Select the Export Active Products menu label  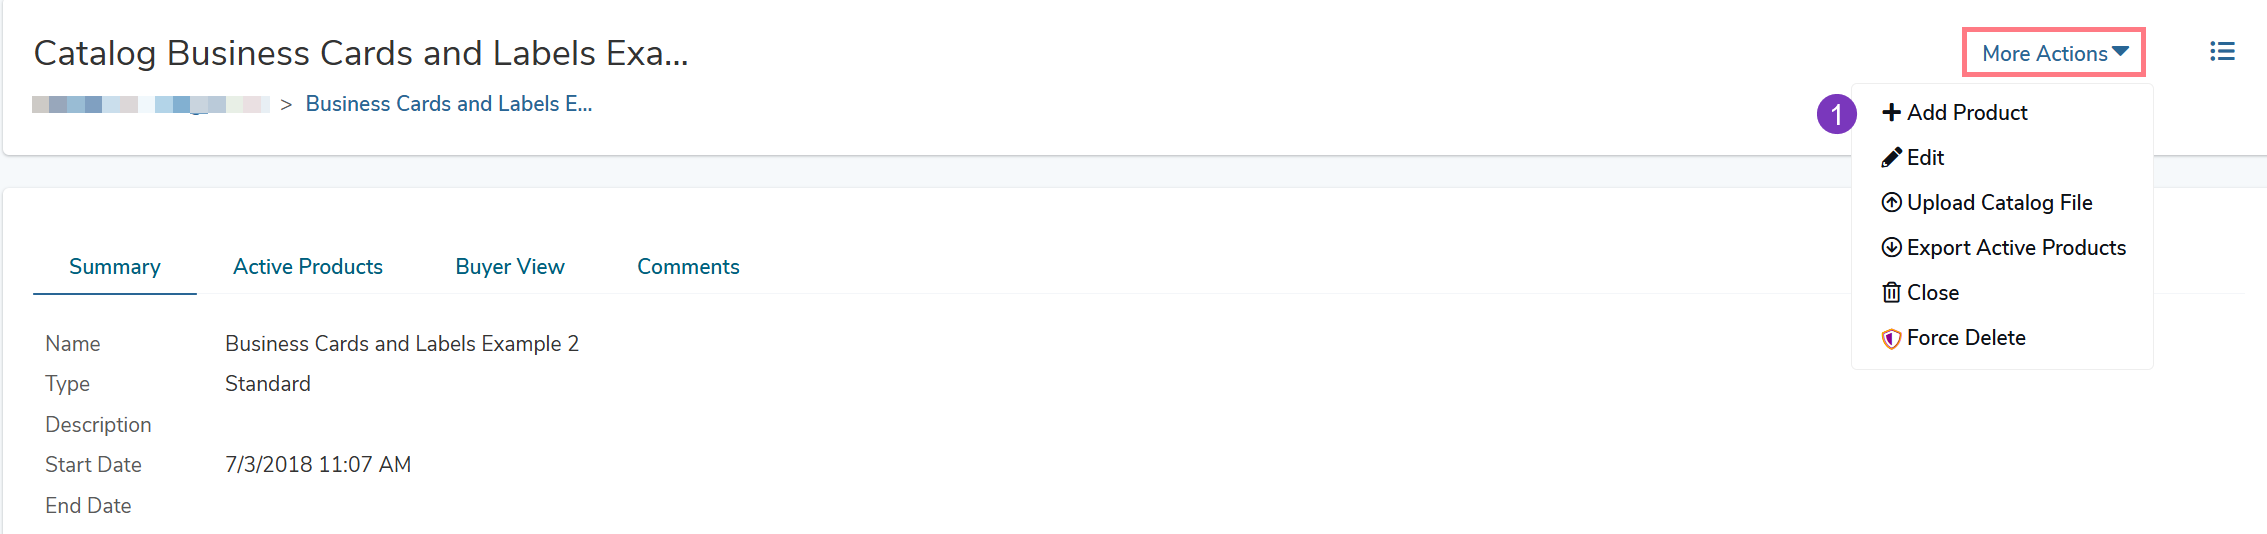tap(2016, 248)
